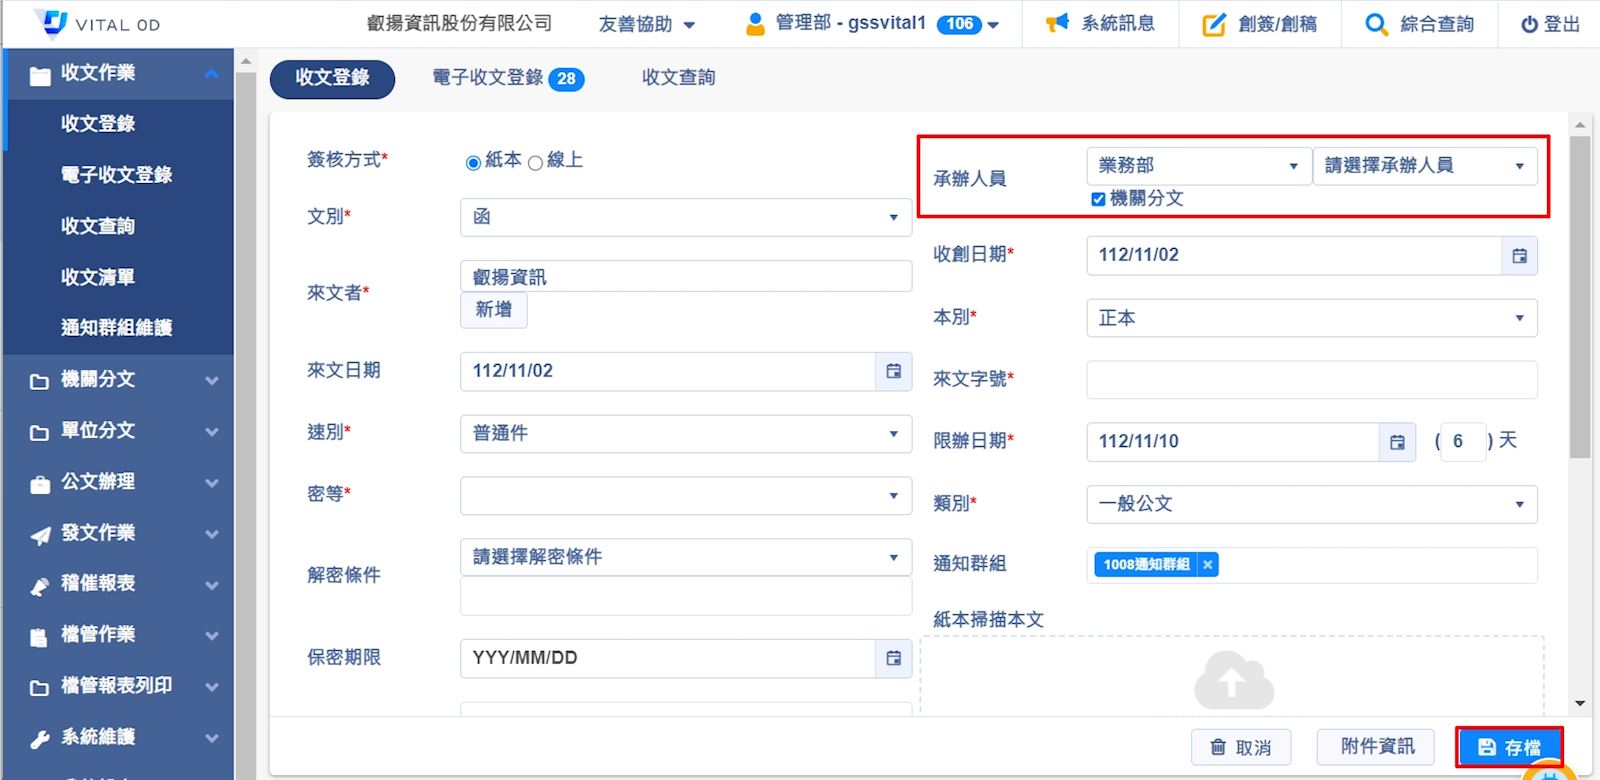Open the 文別 dropdown
Image resolution: width=1600 pixels, height=780 pixels.
685,217
